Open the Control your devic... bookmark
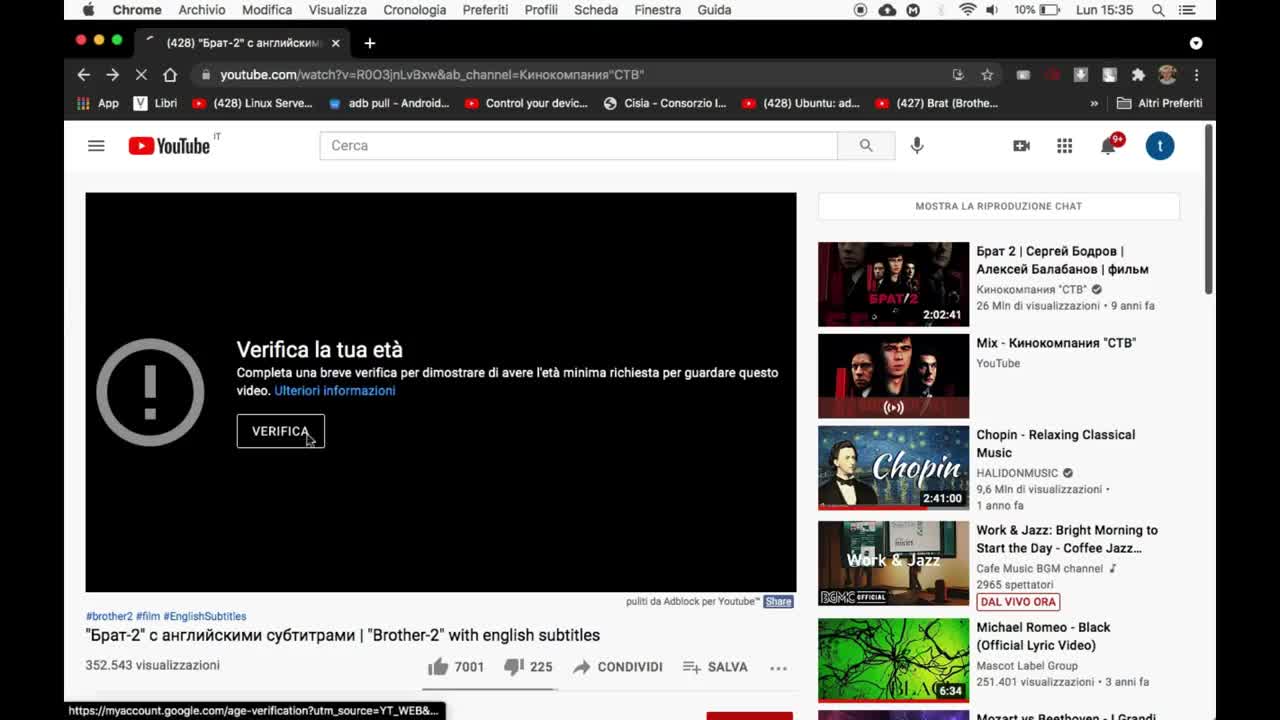 pos(526,103)
